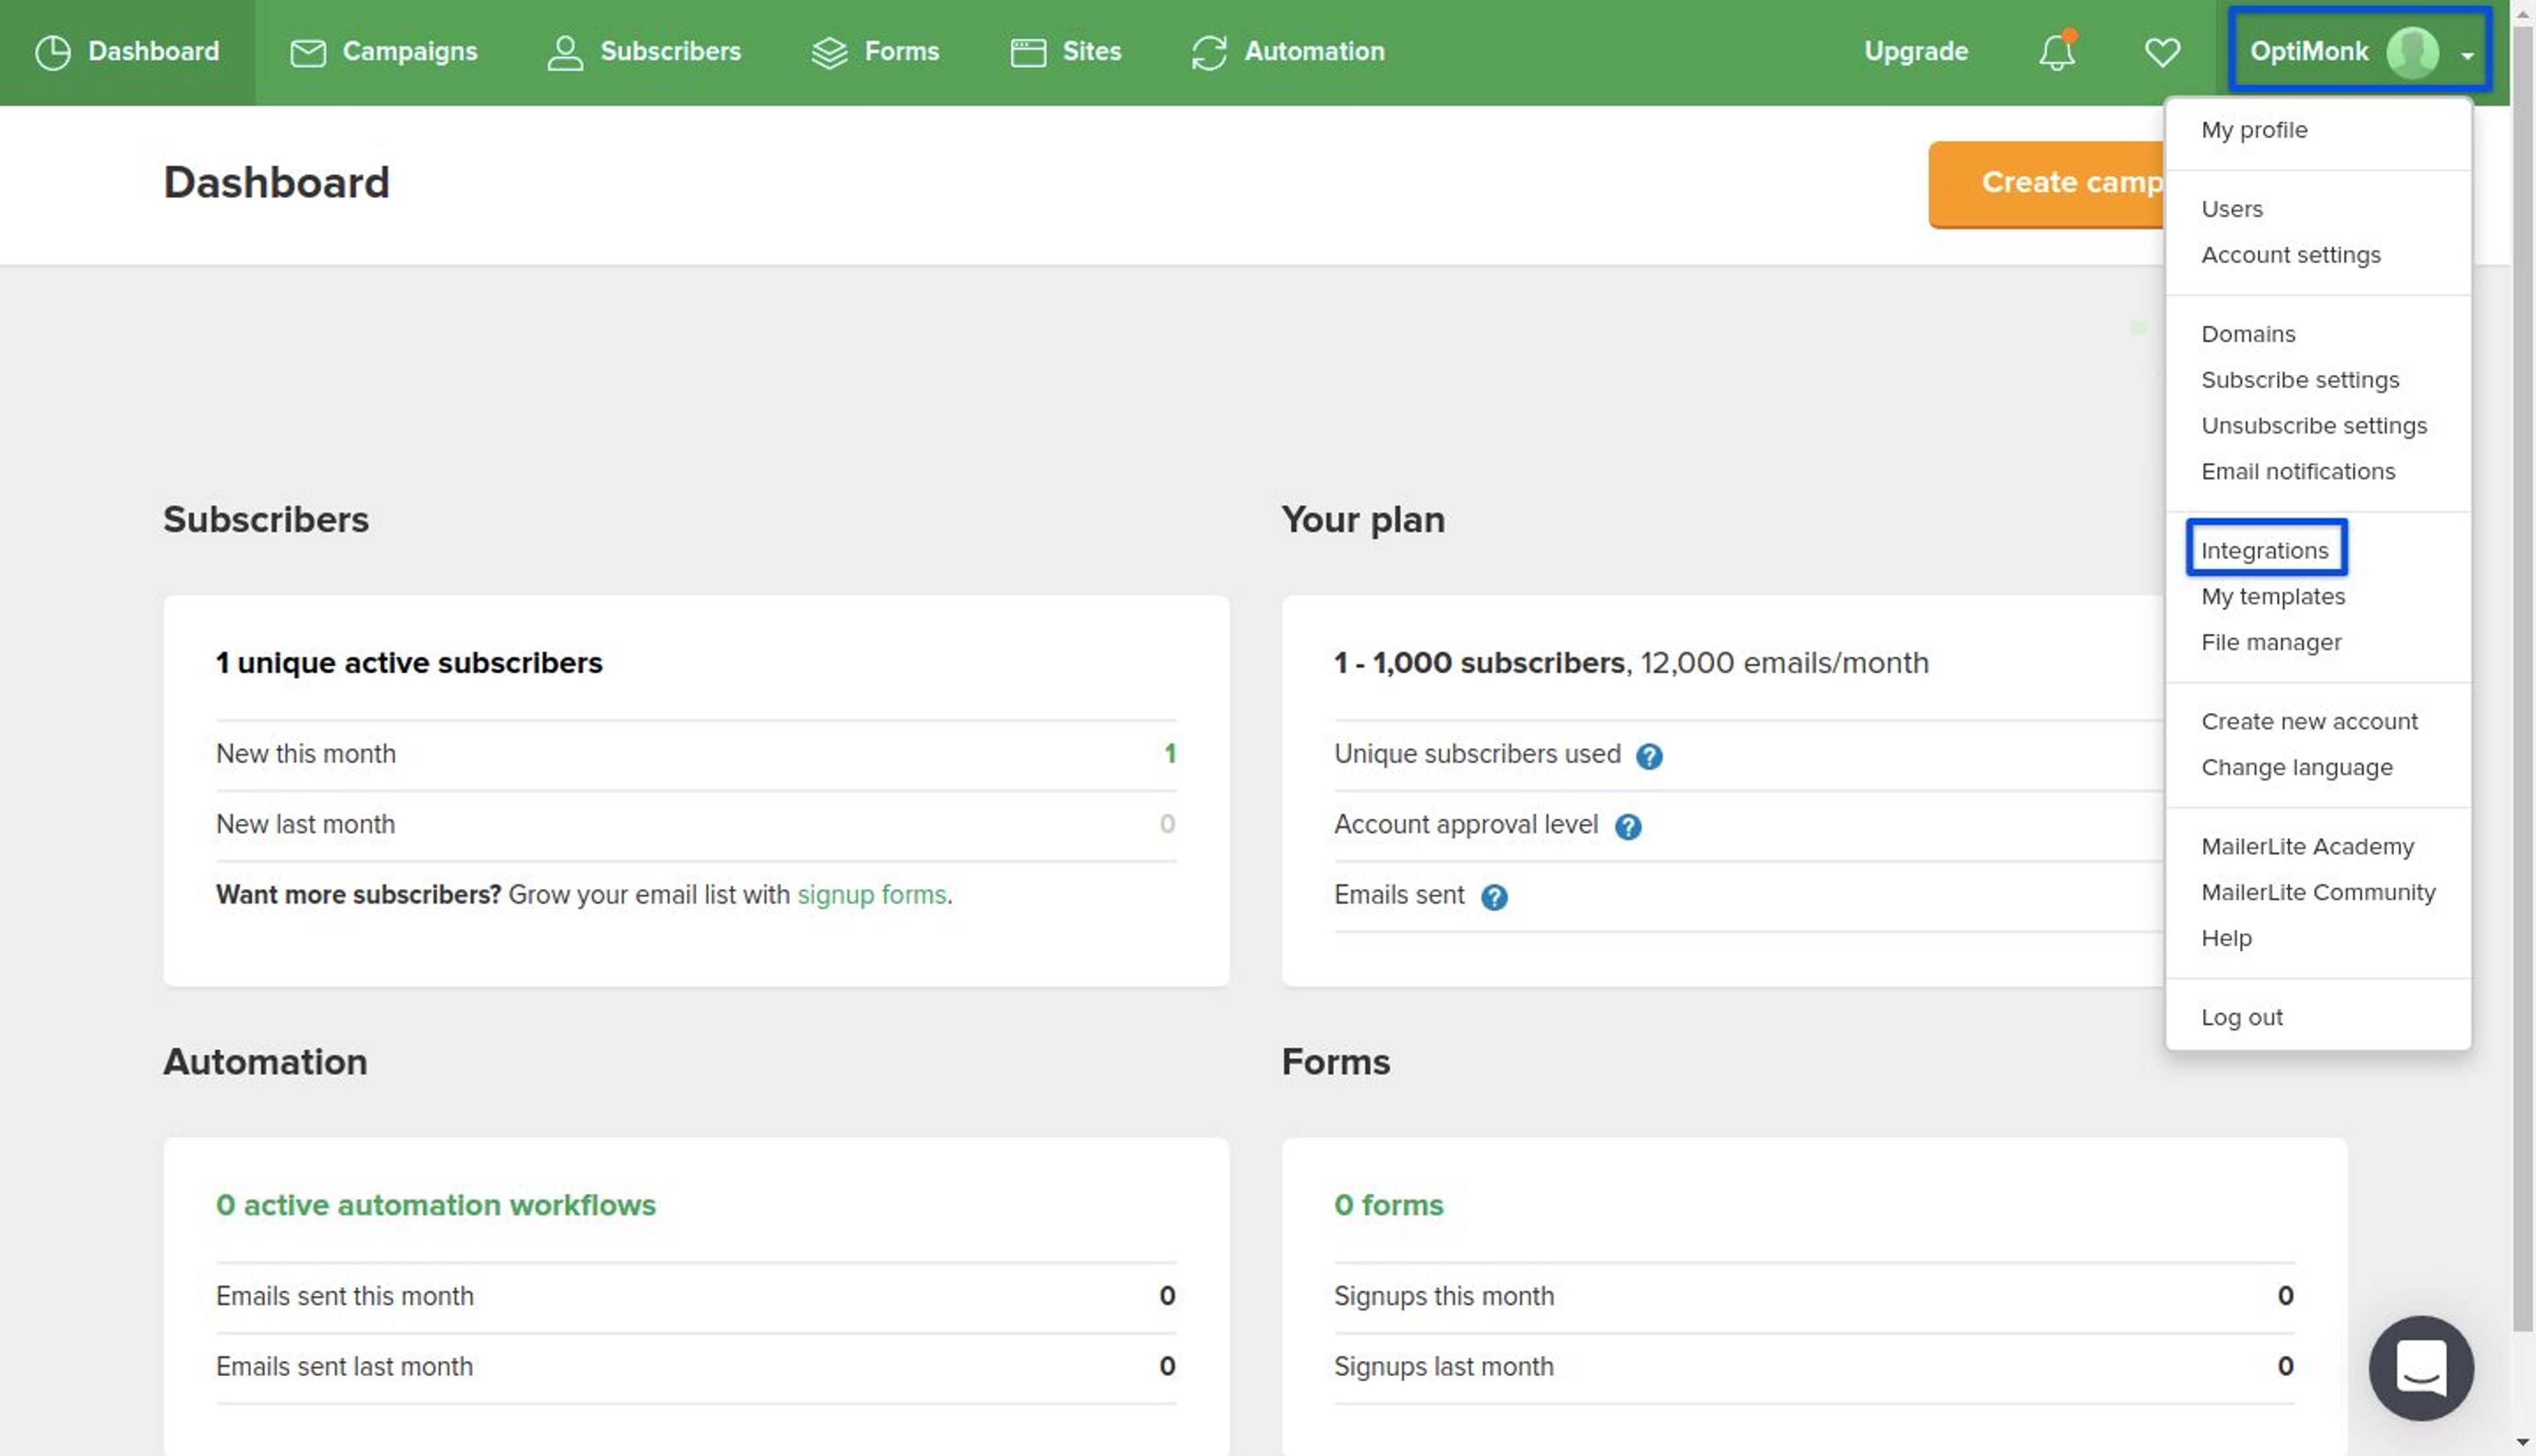Follow the signup forms link
The height and width of the screenshot is (1456, 2536).
pyautogui.click(x=871, y=895)
